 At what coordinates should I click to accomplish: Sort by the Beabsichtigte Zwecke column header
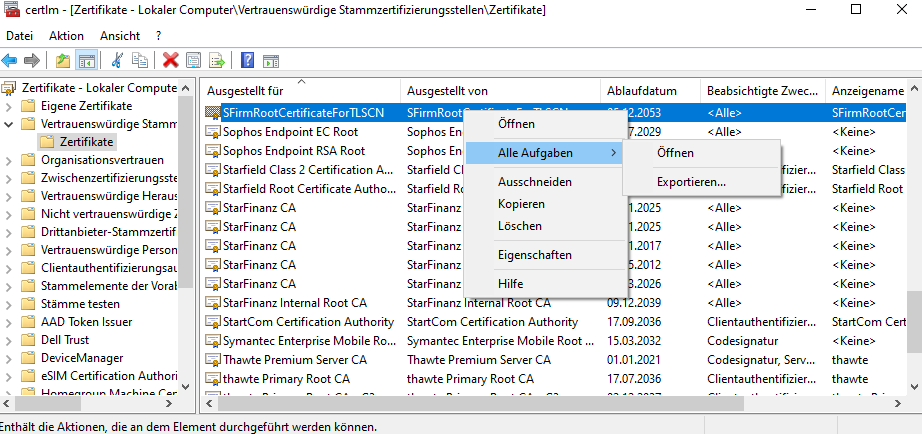(763, 91)
